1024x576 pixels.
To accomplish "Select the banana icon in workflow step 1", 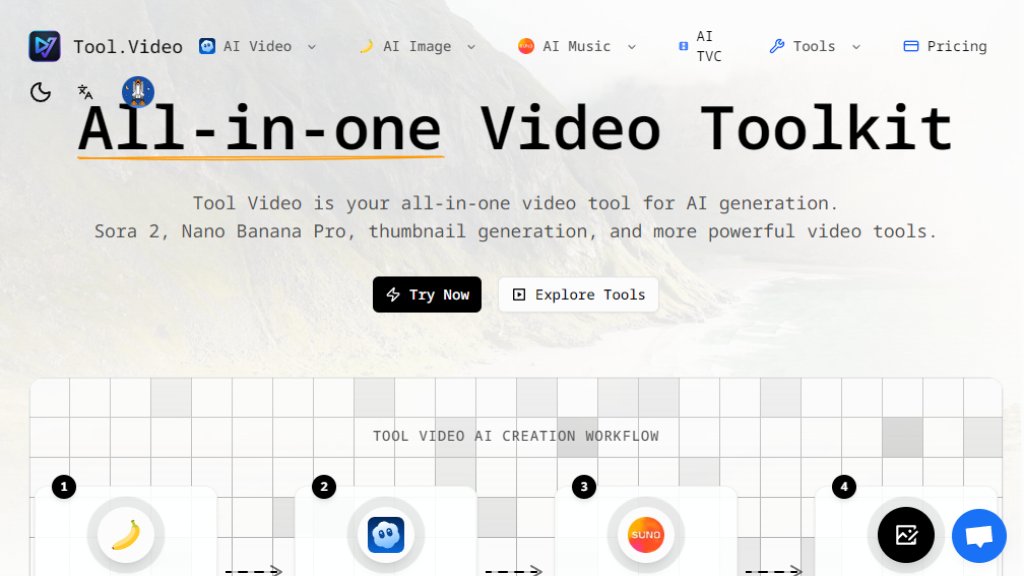I will pos(126,535).
